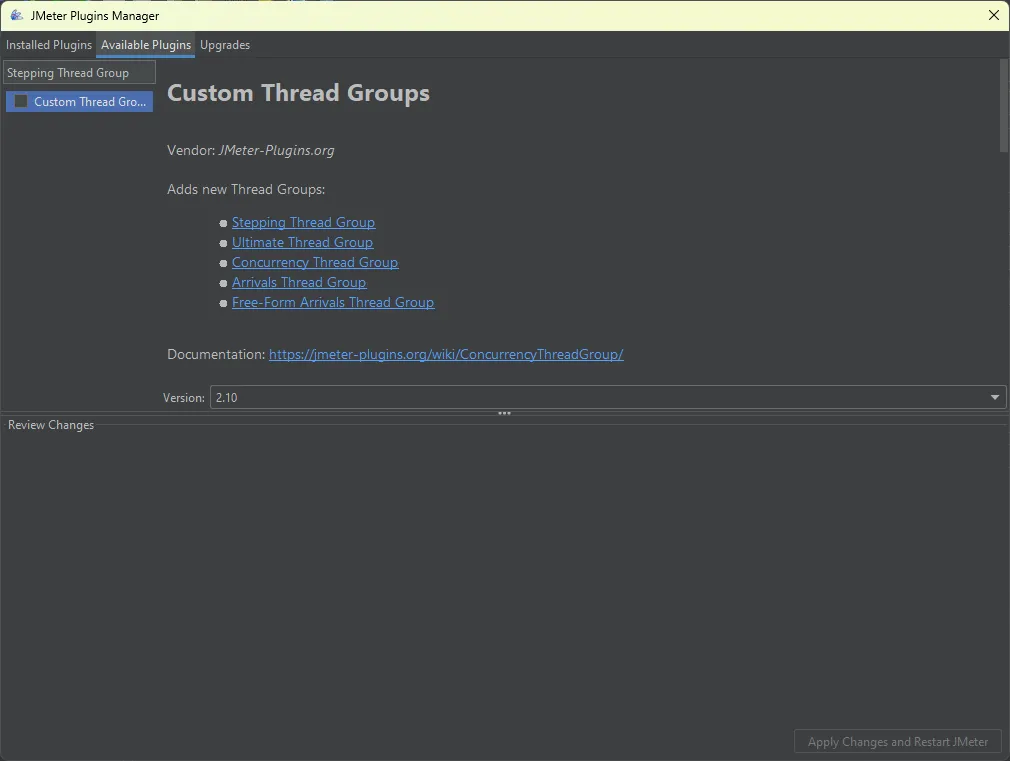Click the plugin search field containing Stepping Thread Group
The height and width of the screenshot is (761, 1010).
pyautogui.click(x=79, y=73)
